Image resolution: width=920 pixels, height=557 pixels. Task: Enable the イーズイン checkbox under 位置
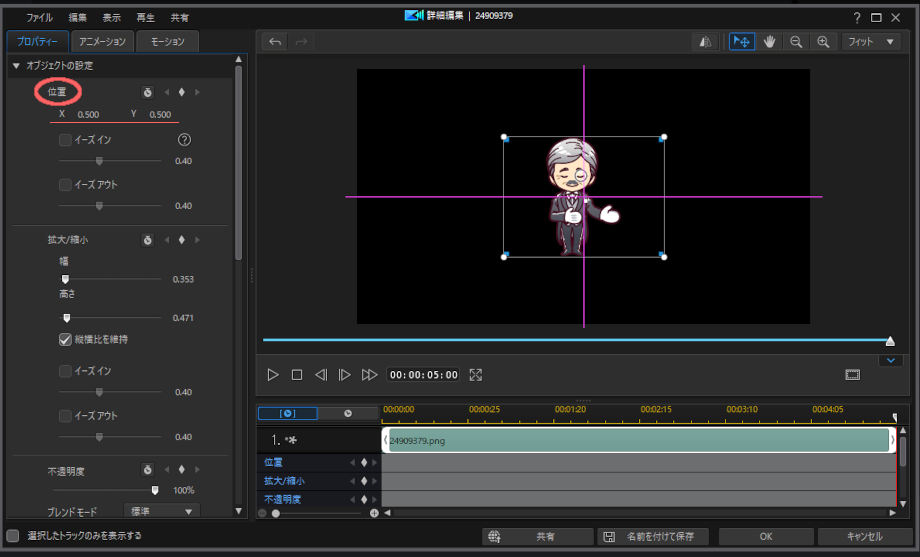point(65,140)
